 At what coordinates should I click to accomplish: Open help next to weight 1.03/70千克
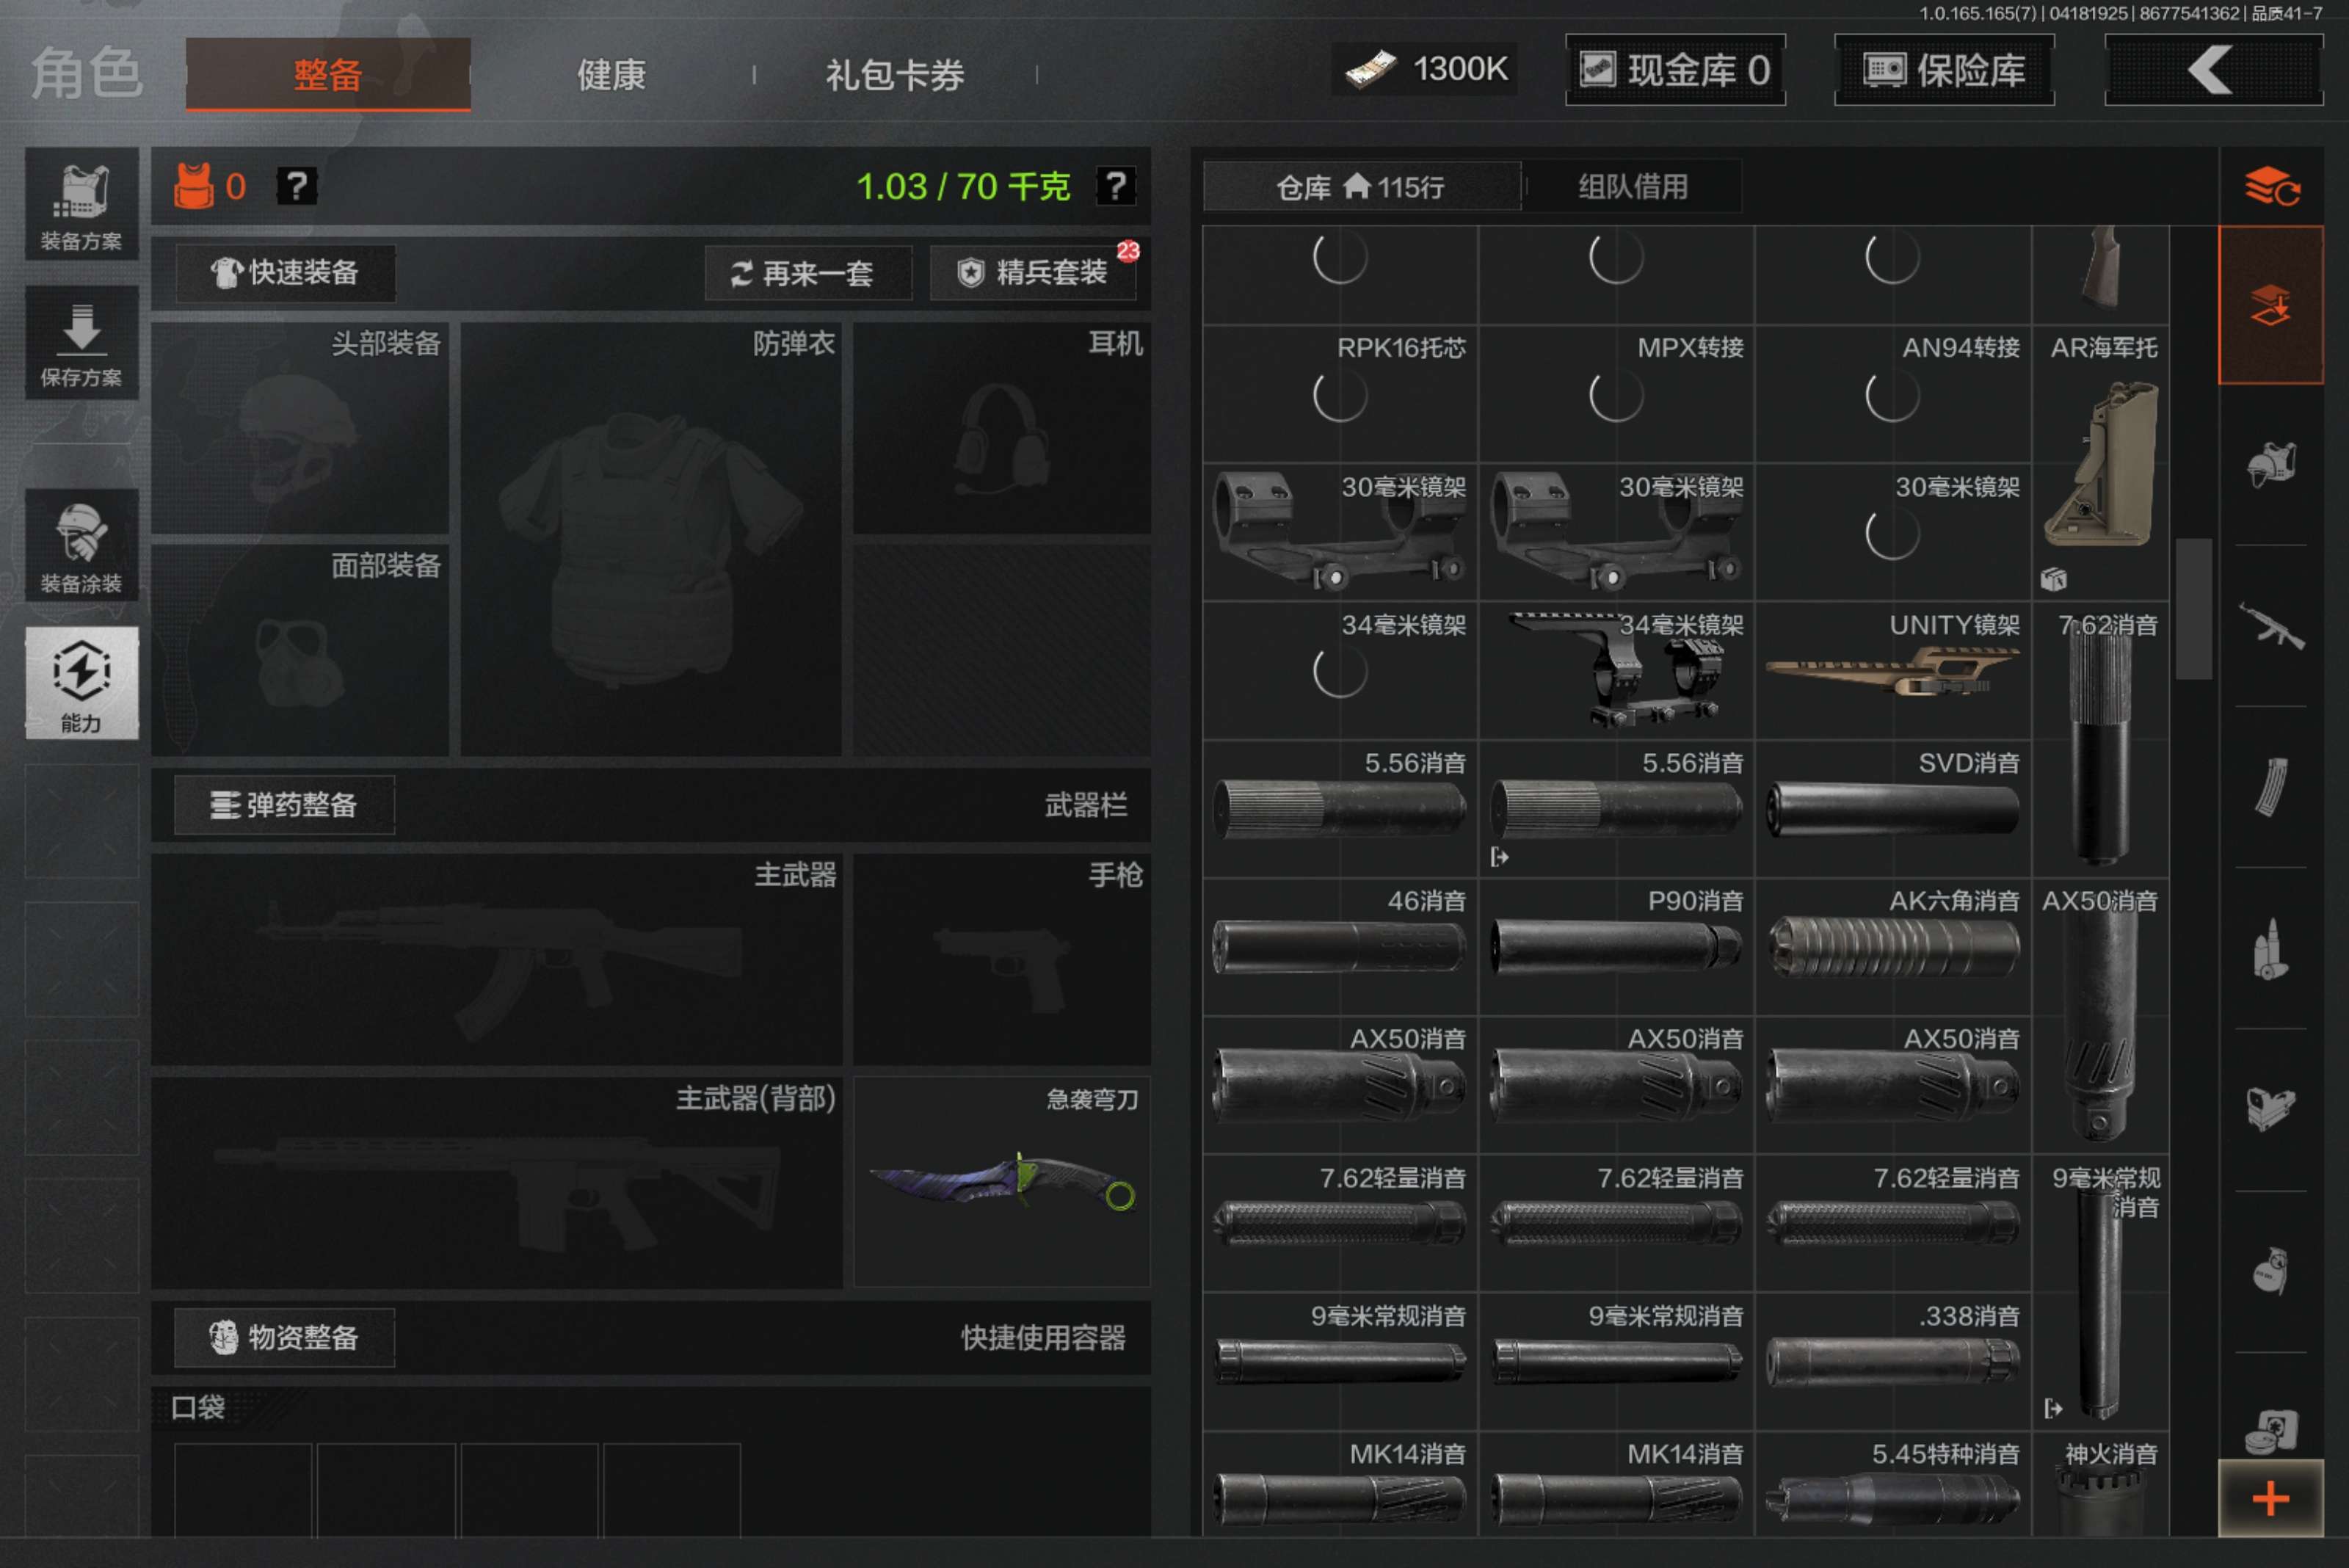1115,186
